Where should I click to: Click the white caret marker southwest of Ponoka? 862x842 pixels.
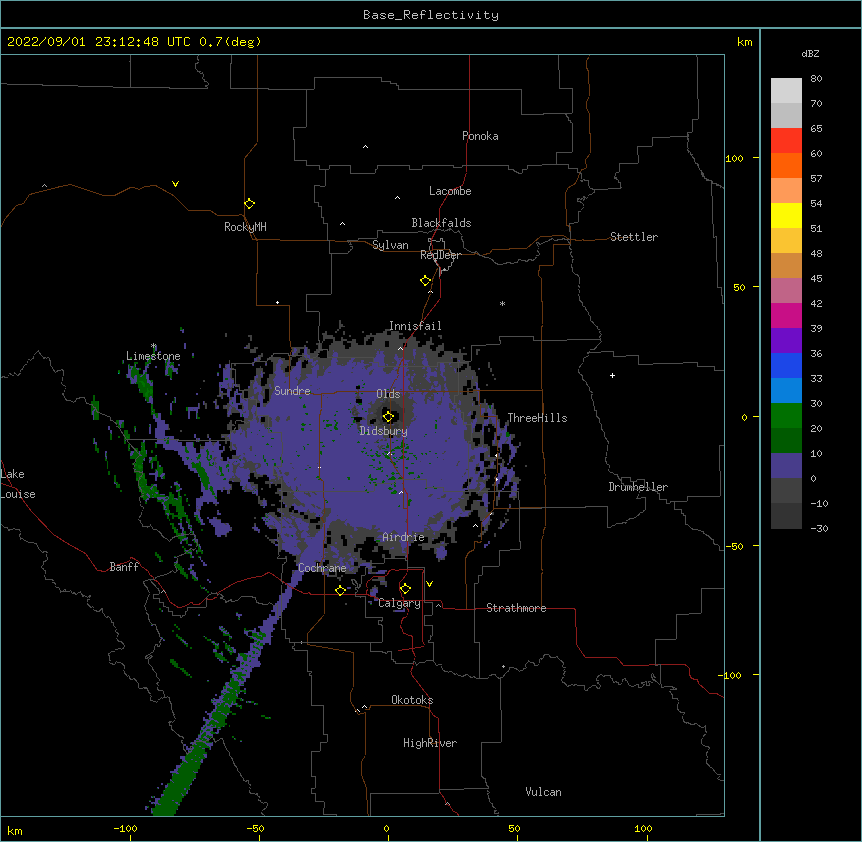[x=366, y=147]
